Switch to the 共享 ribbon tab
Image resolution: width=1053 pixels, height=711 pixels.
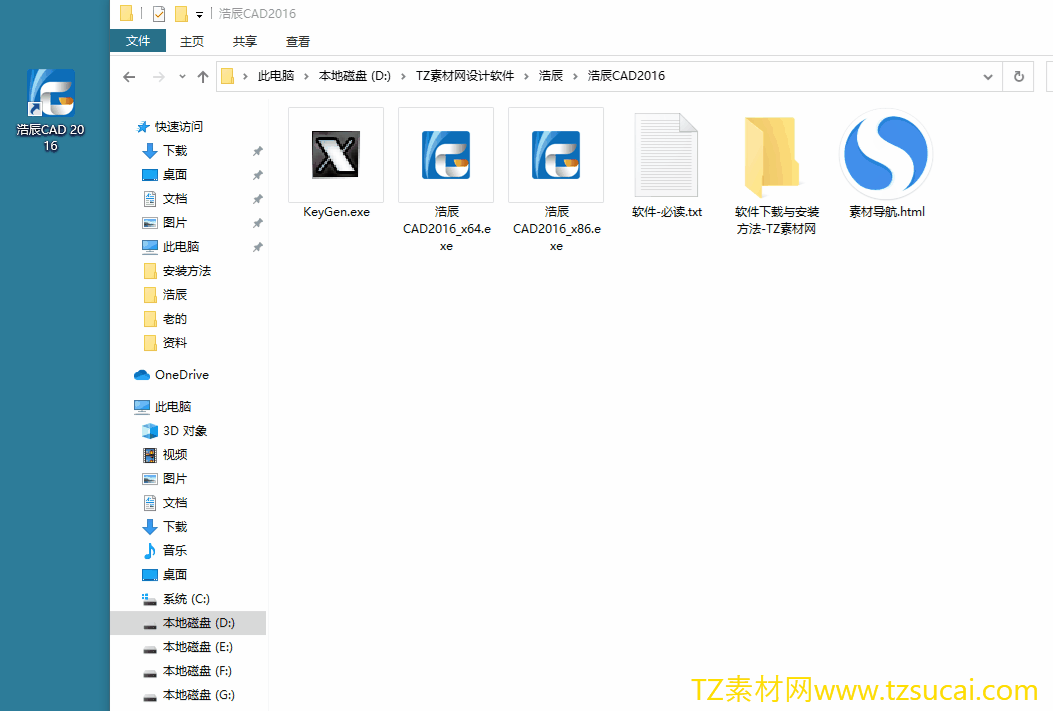point(245,42)
